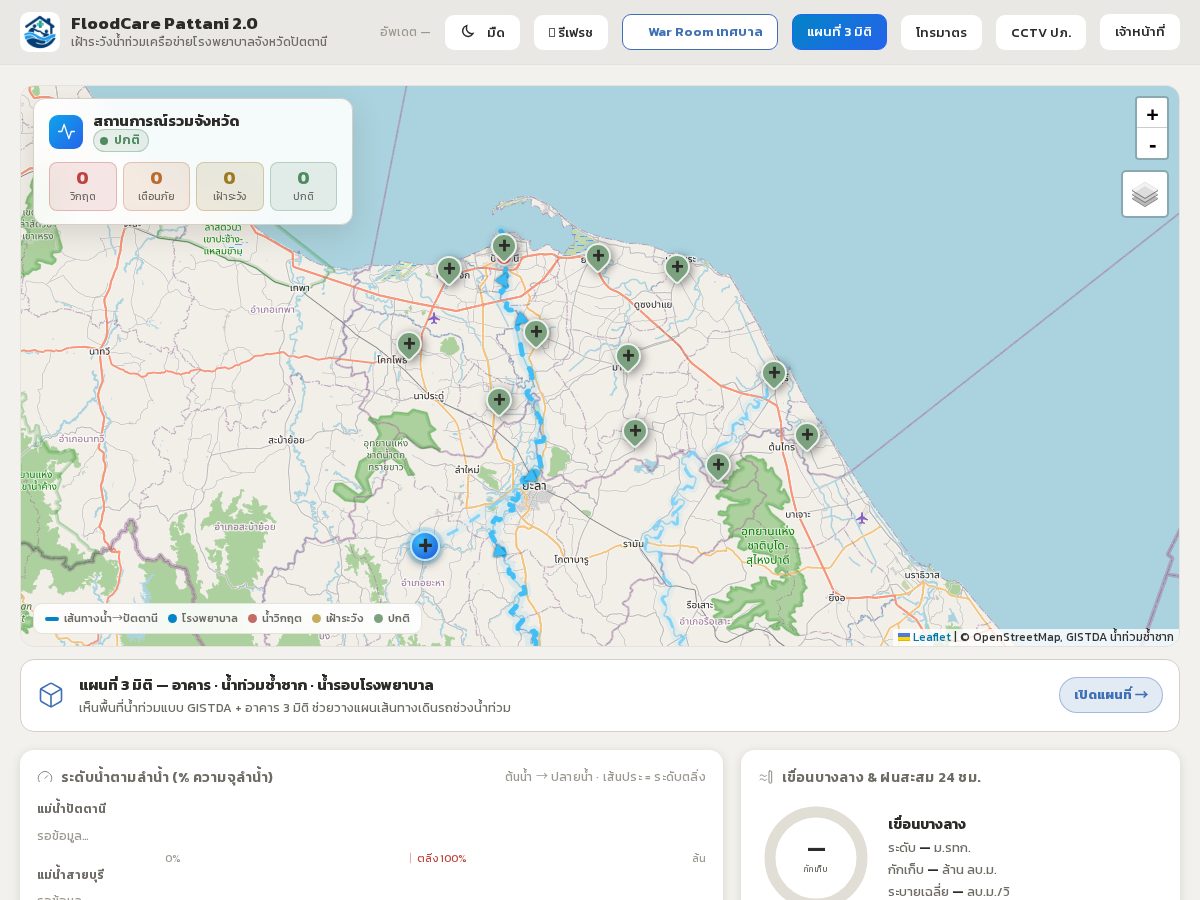
Task: Open the War Room เทศบาล page
Action: (x=700, y=32)
